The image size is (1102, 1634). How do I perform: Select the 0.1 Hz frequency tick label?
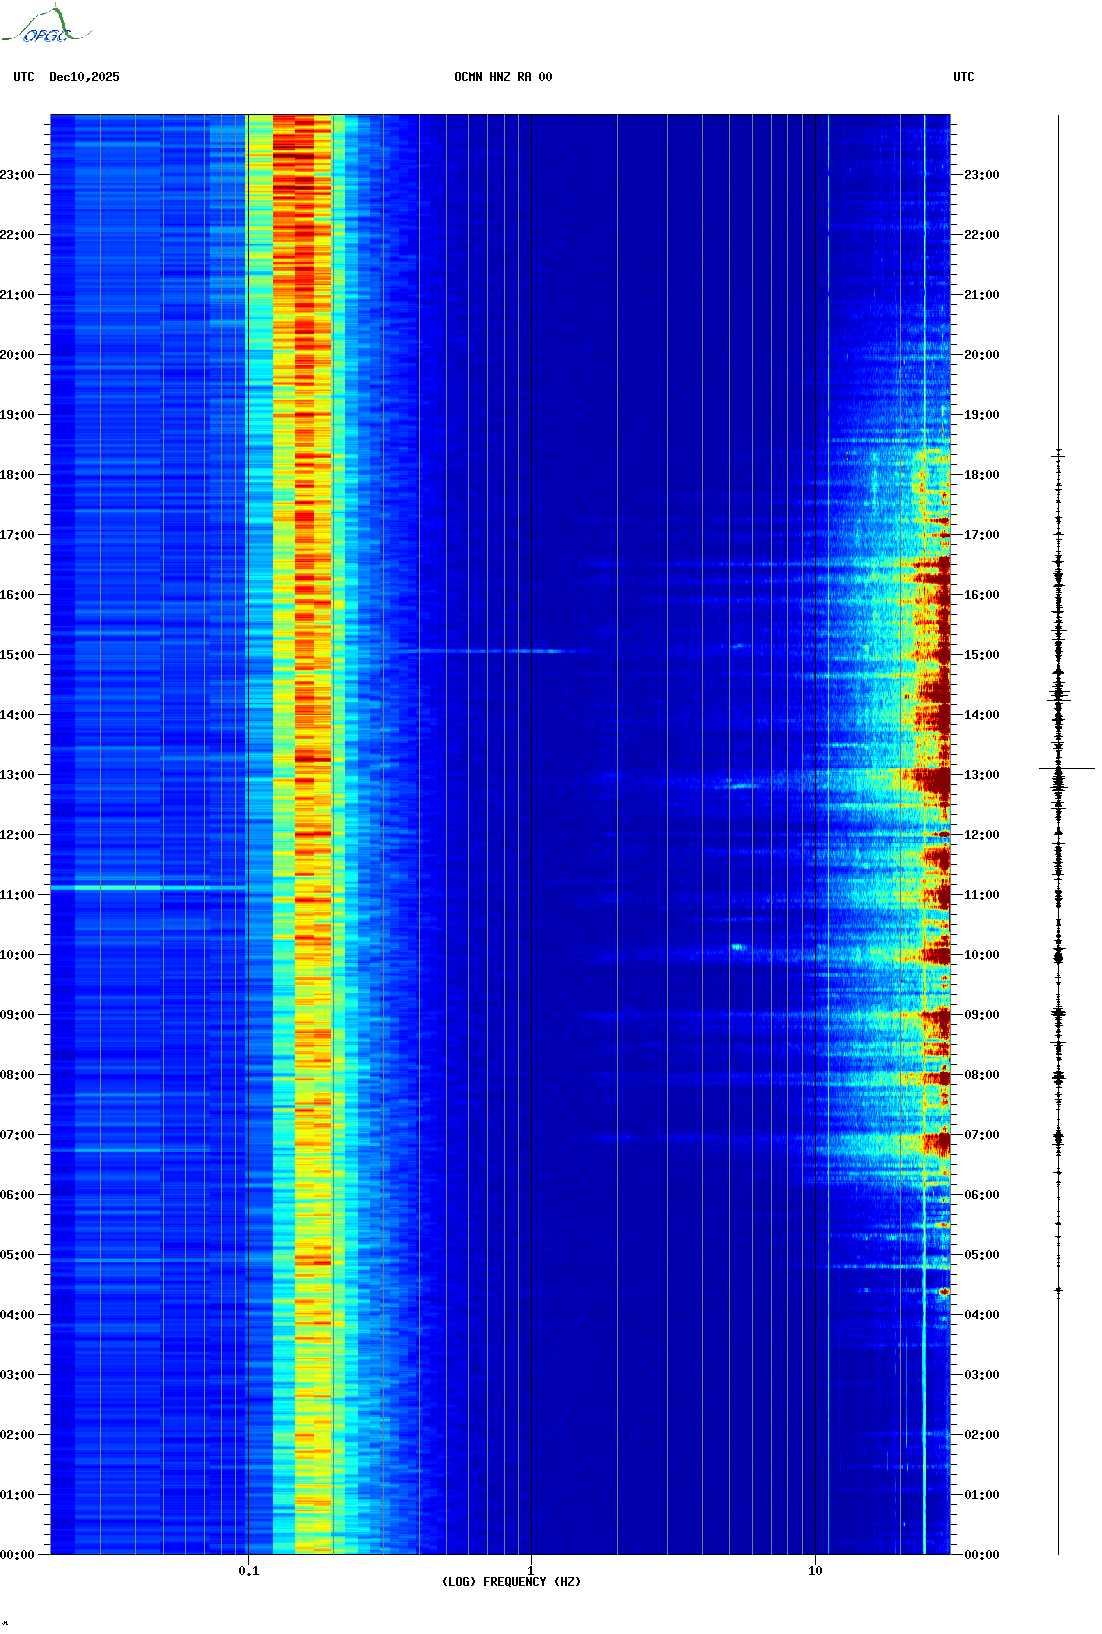(x=248, y=1570)
